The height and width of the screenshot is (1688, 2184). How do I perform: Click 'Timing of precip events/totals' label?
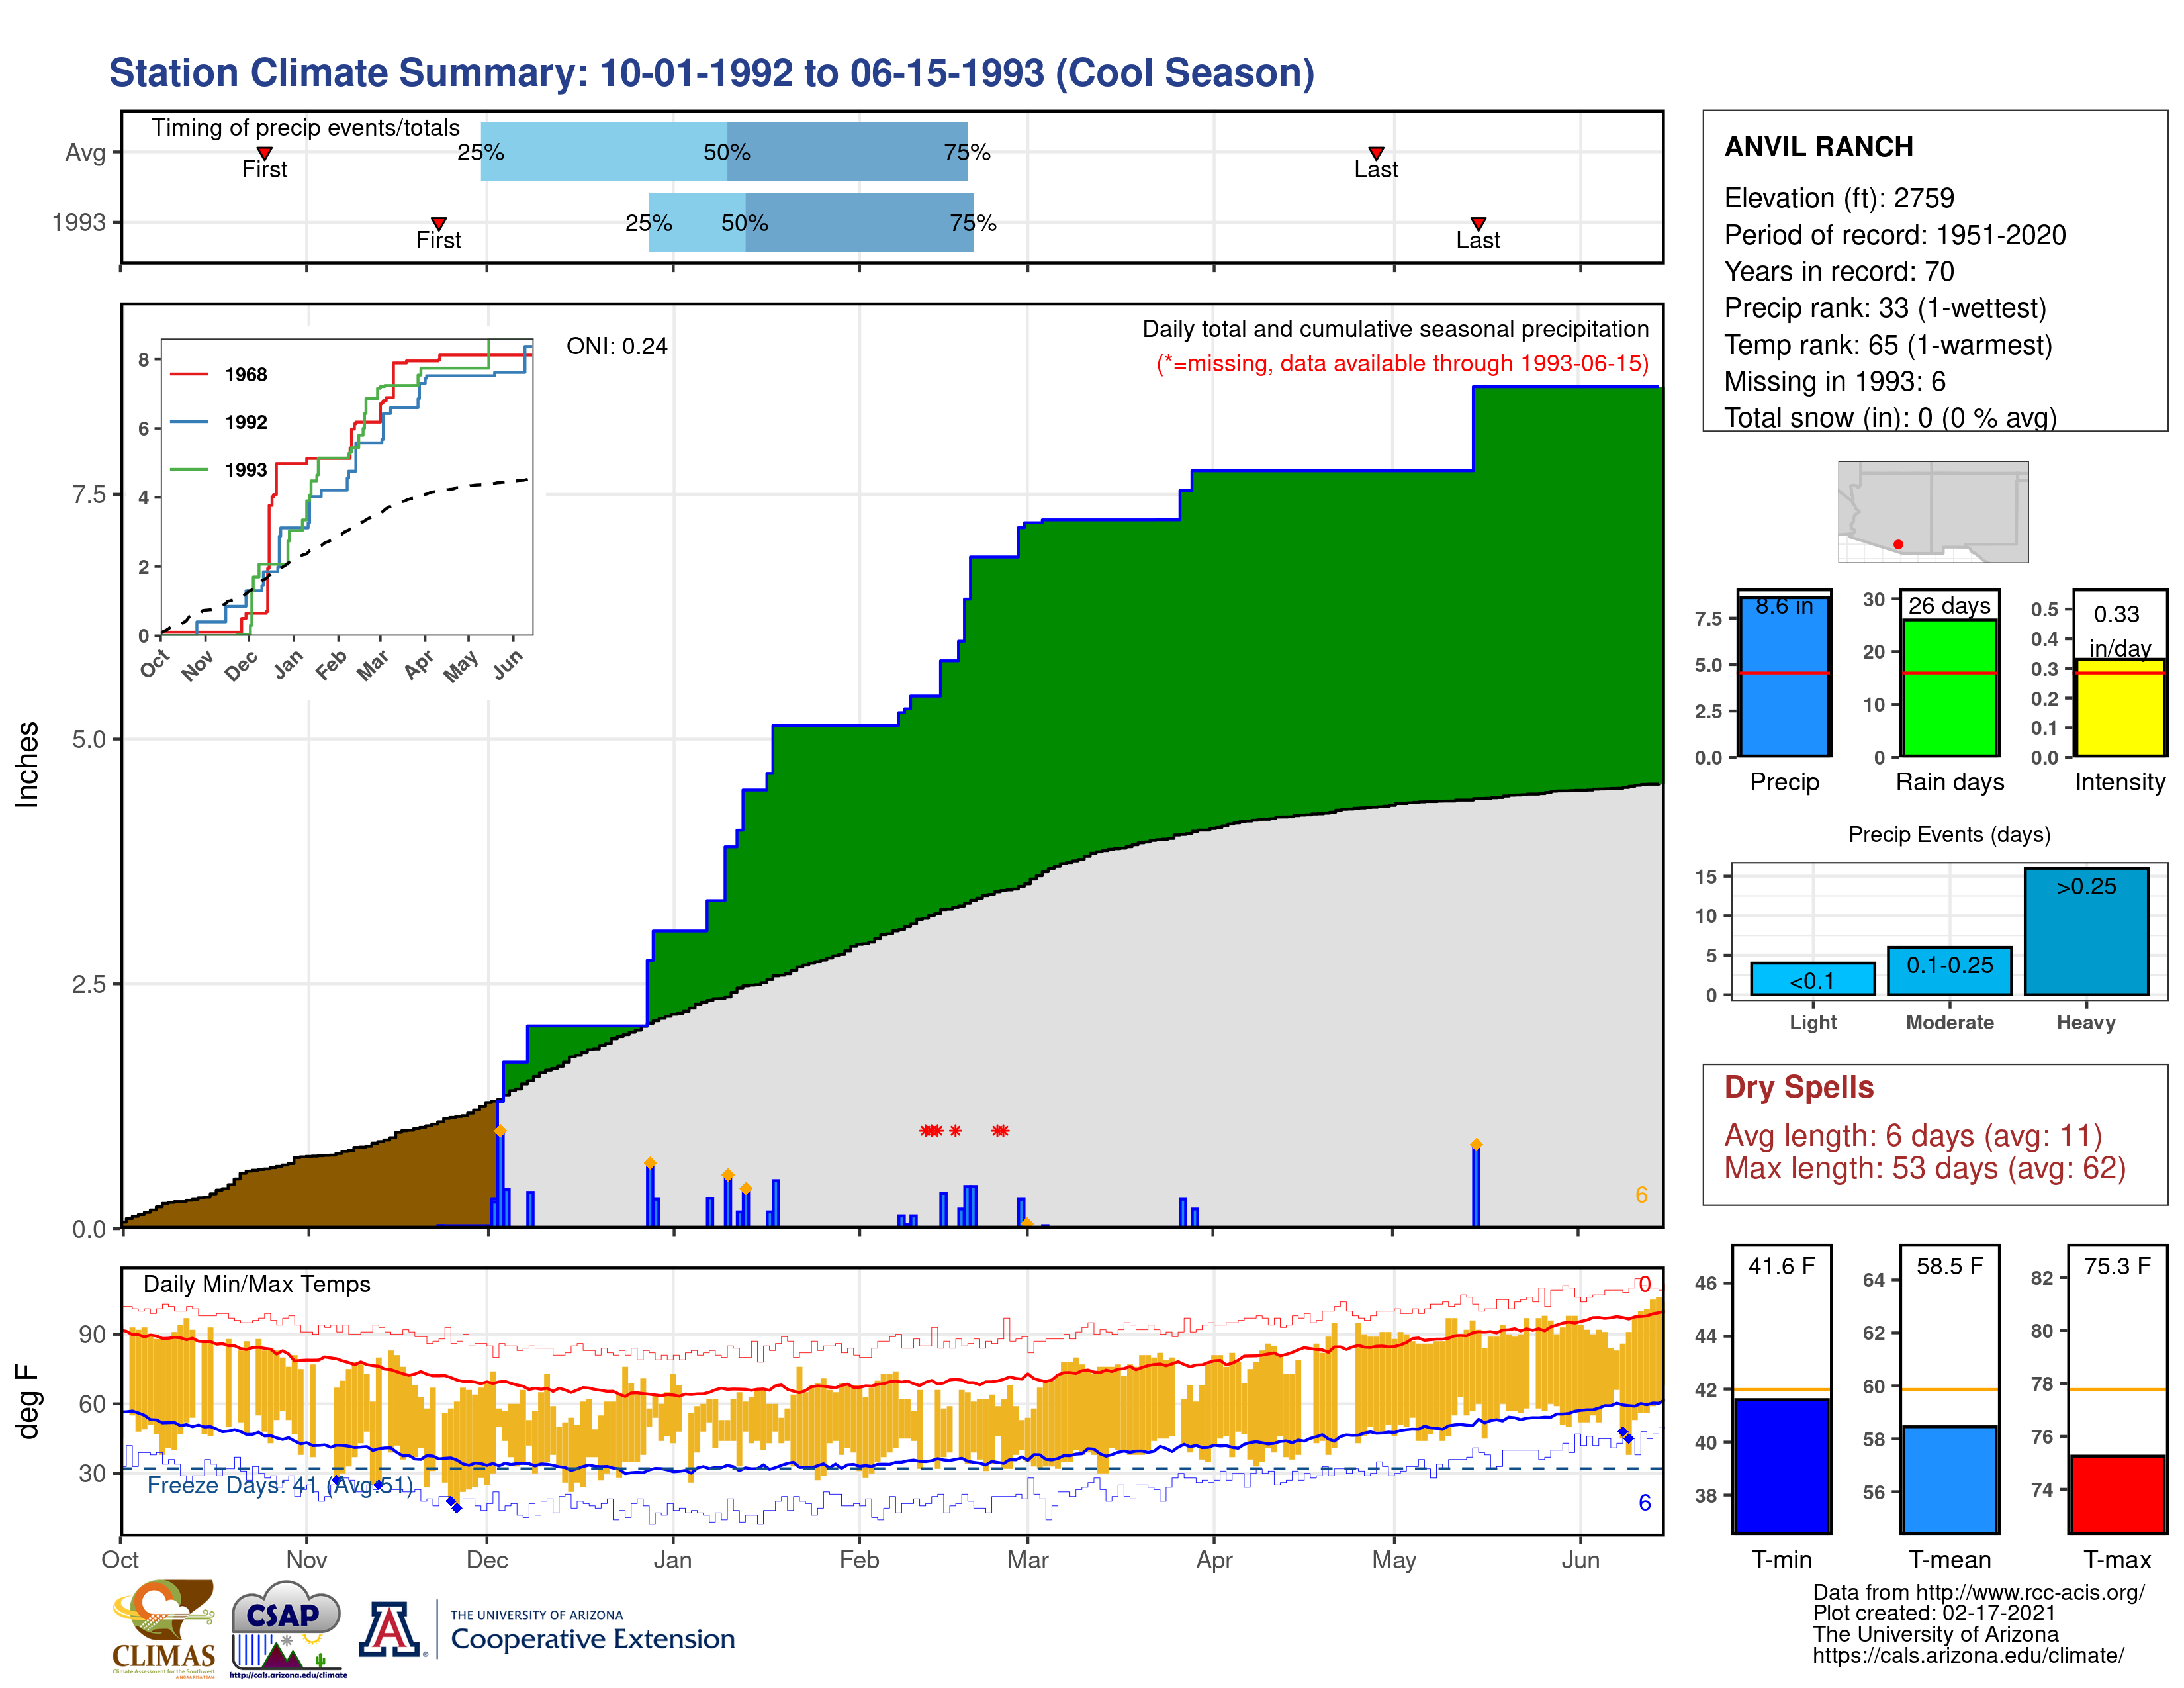coord(306,128)
